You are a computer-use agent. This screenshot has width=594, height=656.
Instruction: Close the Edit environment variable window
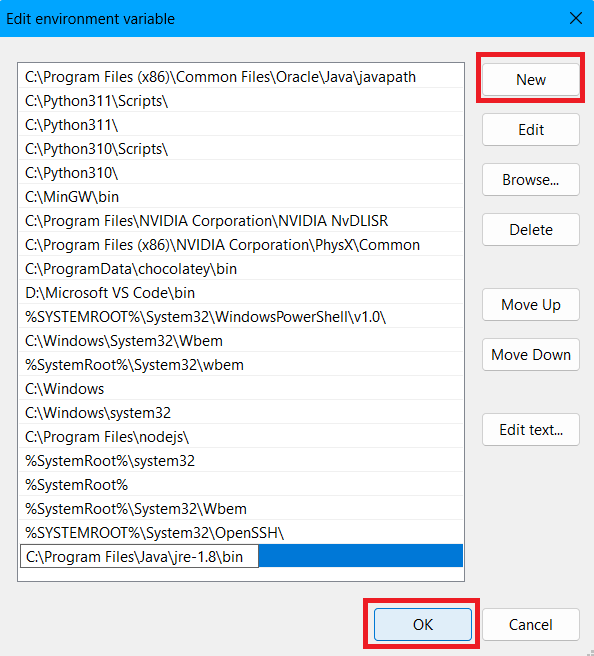[576, 18]
